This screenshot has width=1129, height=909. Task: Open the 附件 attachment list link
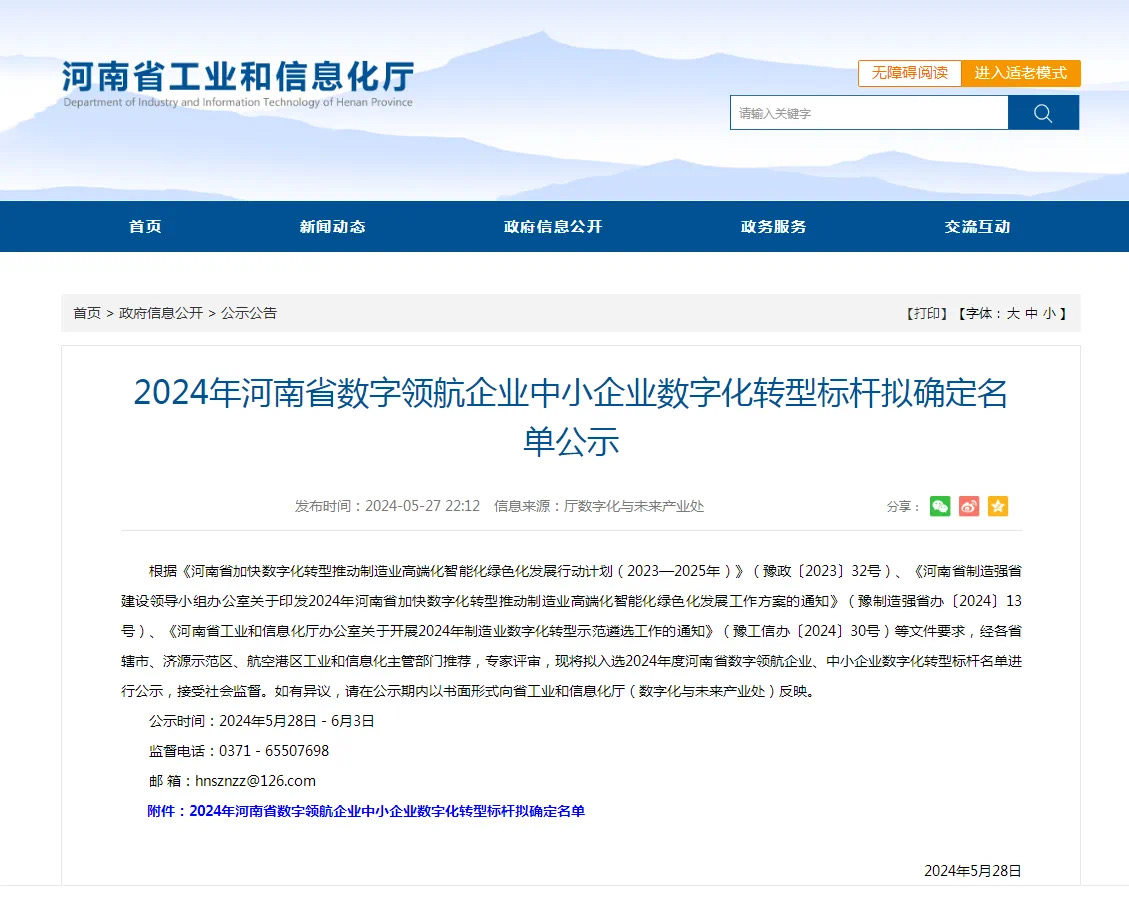pyautogui.click(x=366, y=811)
